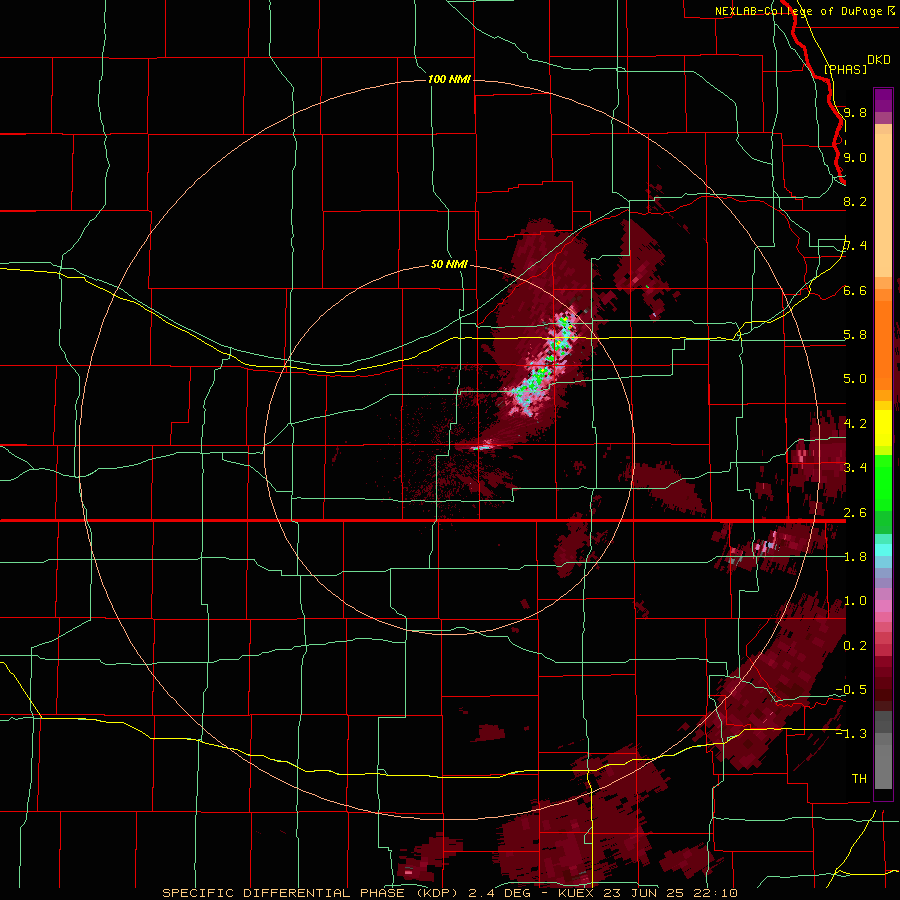Click the KUEX station identifier
This screenshot has height=900, width=900.
[576, 893]
